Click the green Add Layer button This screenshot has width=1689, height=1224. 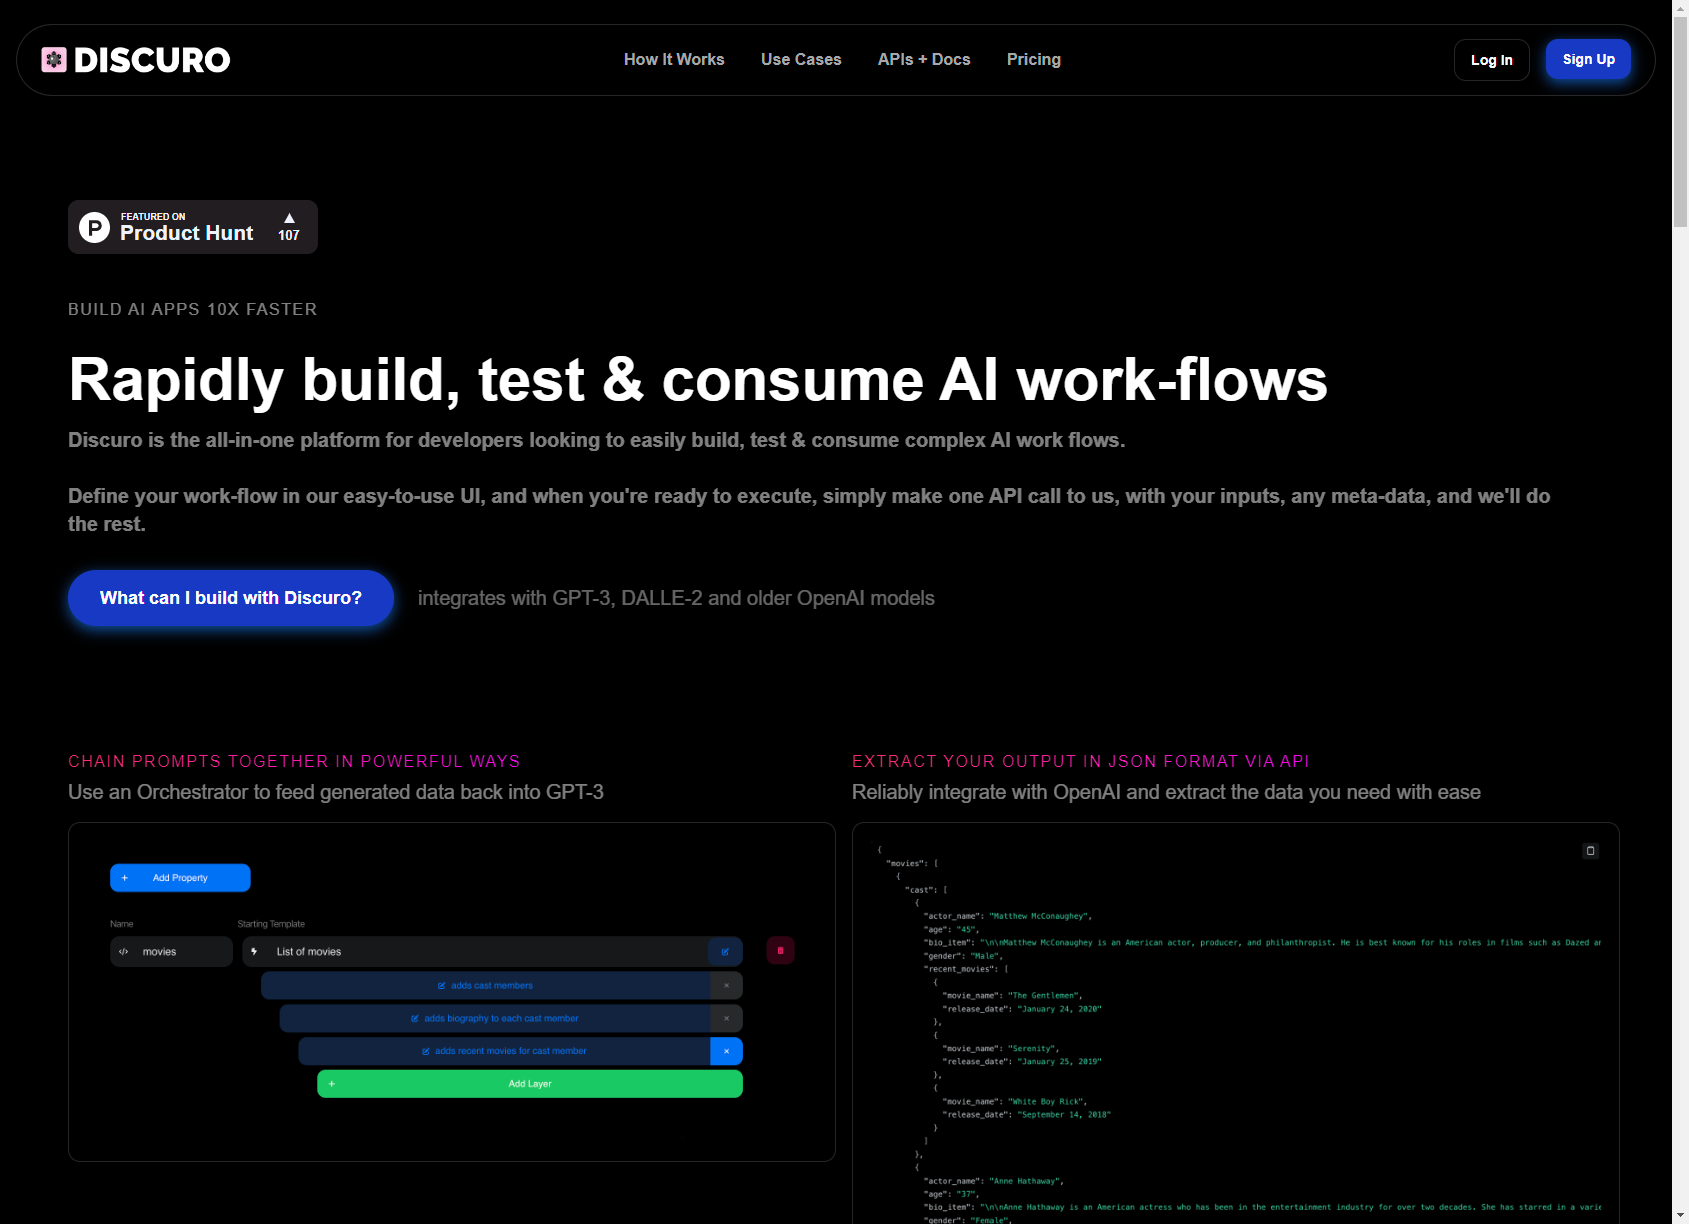530,1084
